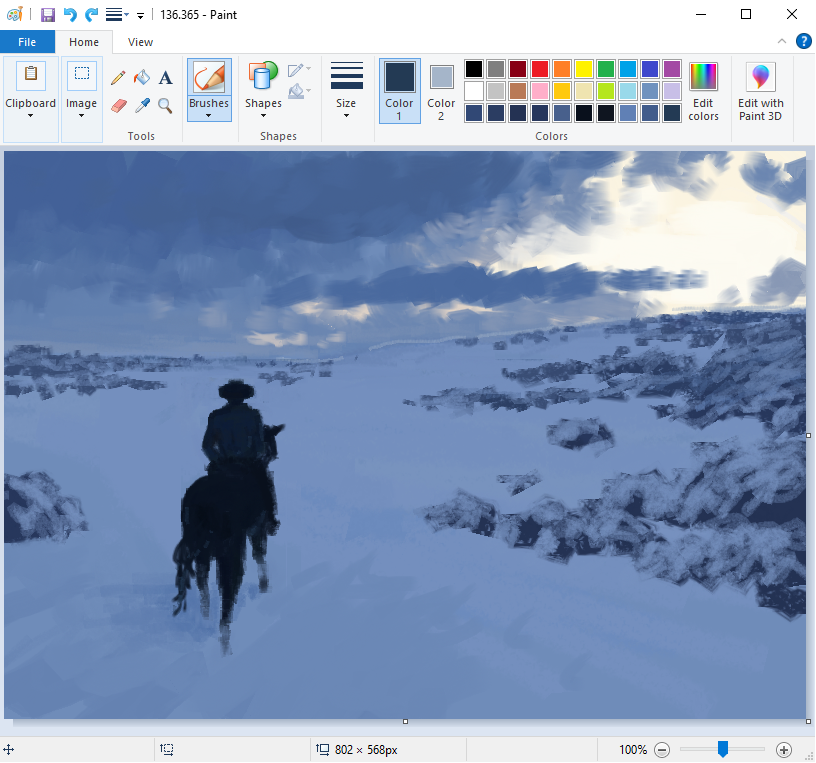816x763 pixels.
Task: Expand the Shapes dropdown arrow
Action: point(263,116)
